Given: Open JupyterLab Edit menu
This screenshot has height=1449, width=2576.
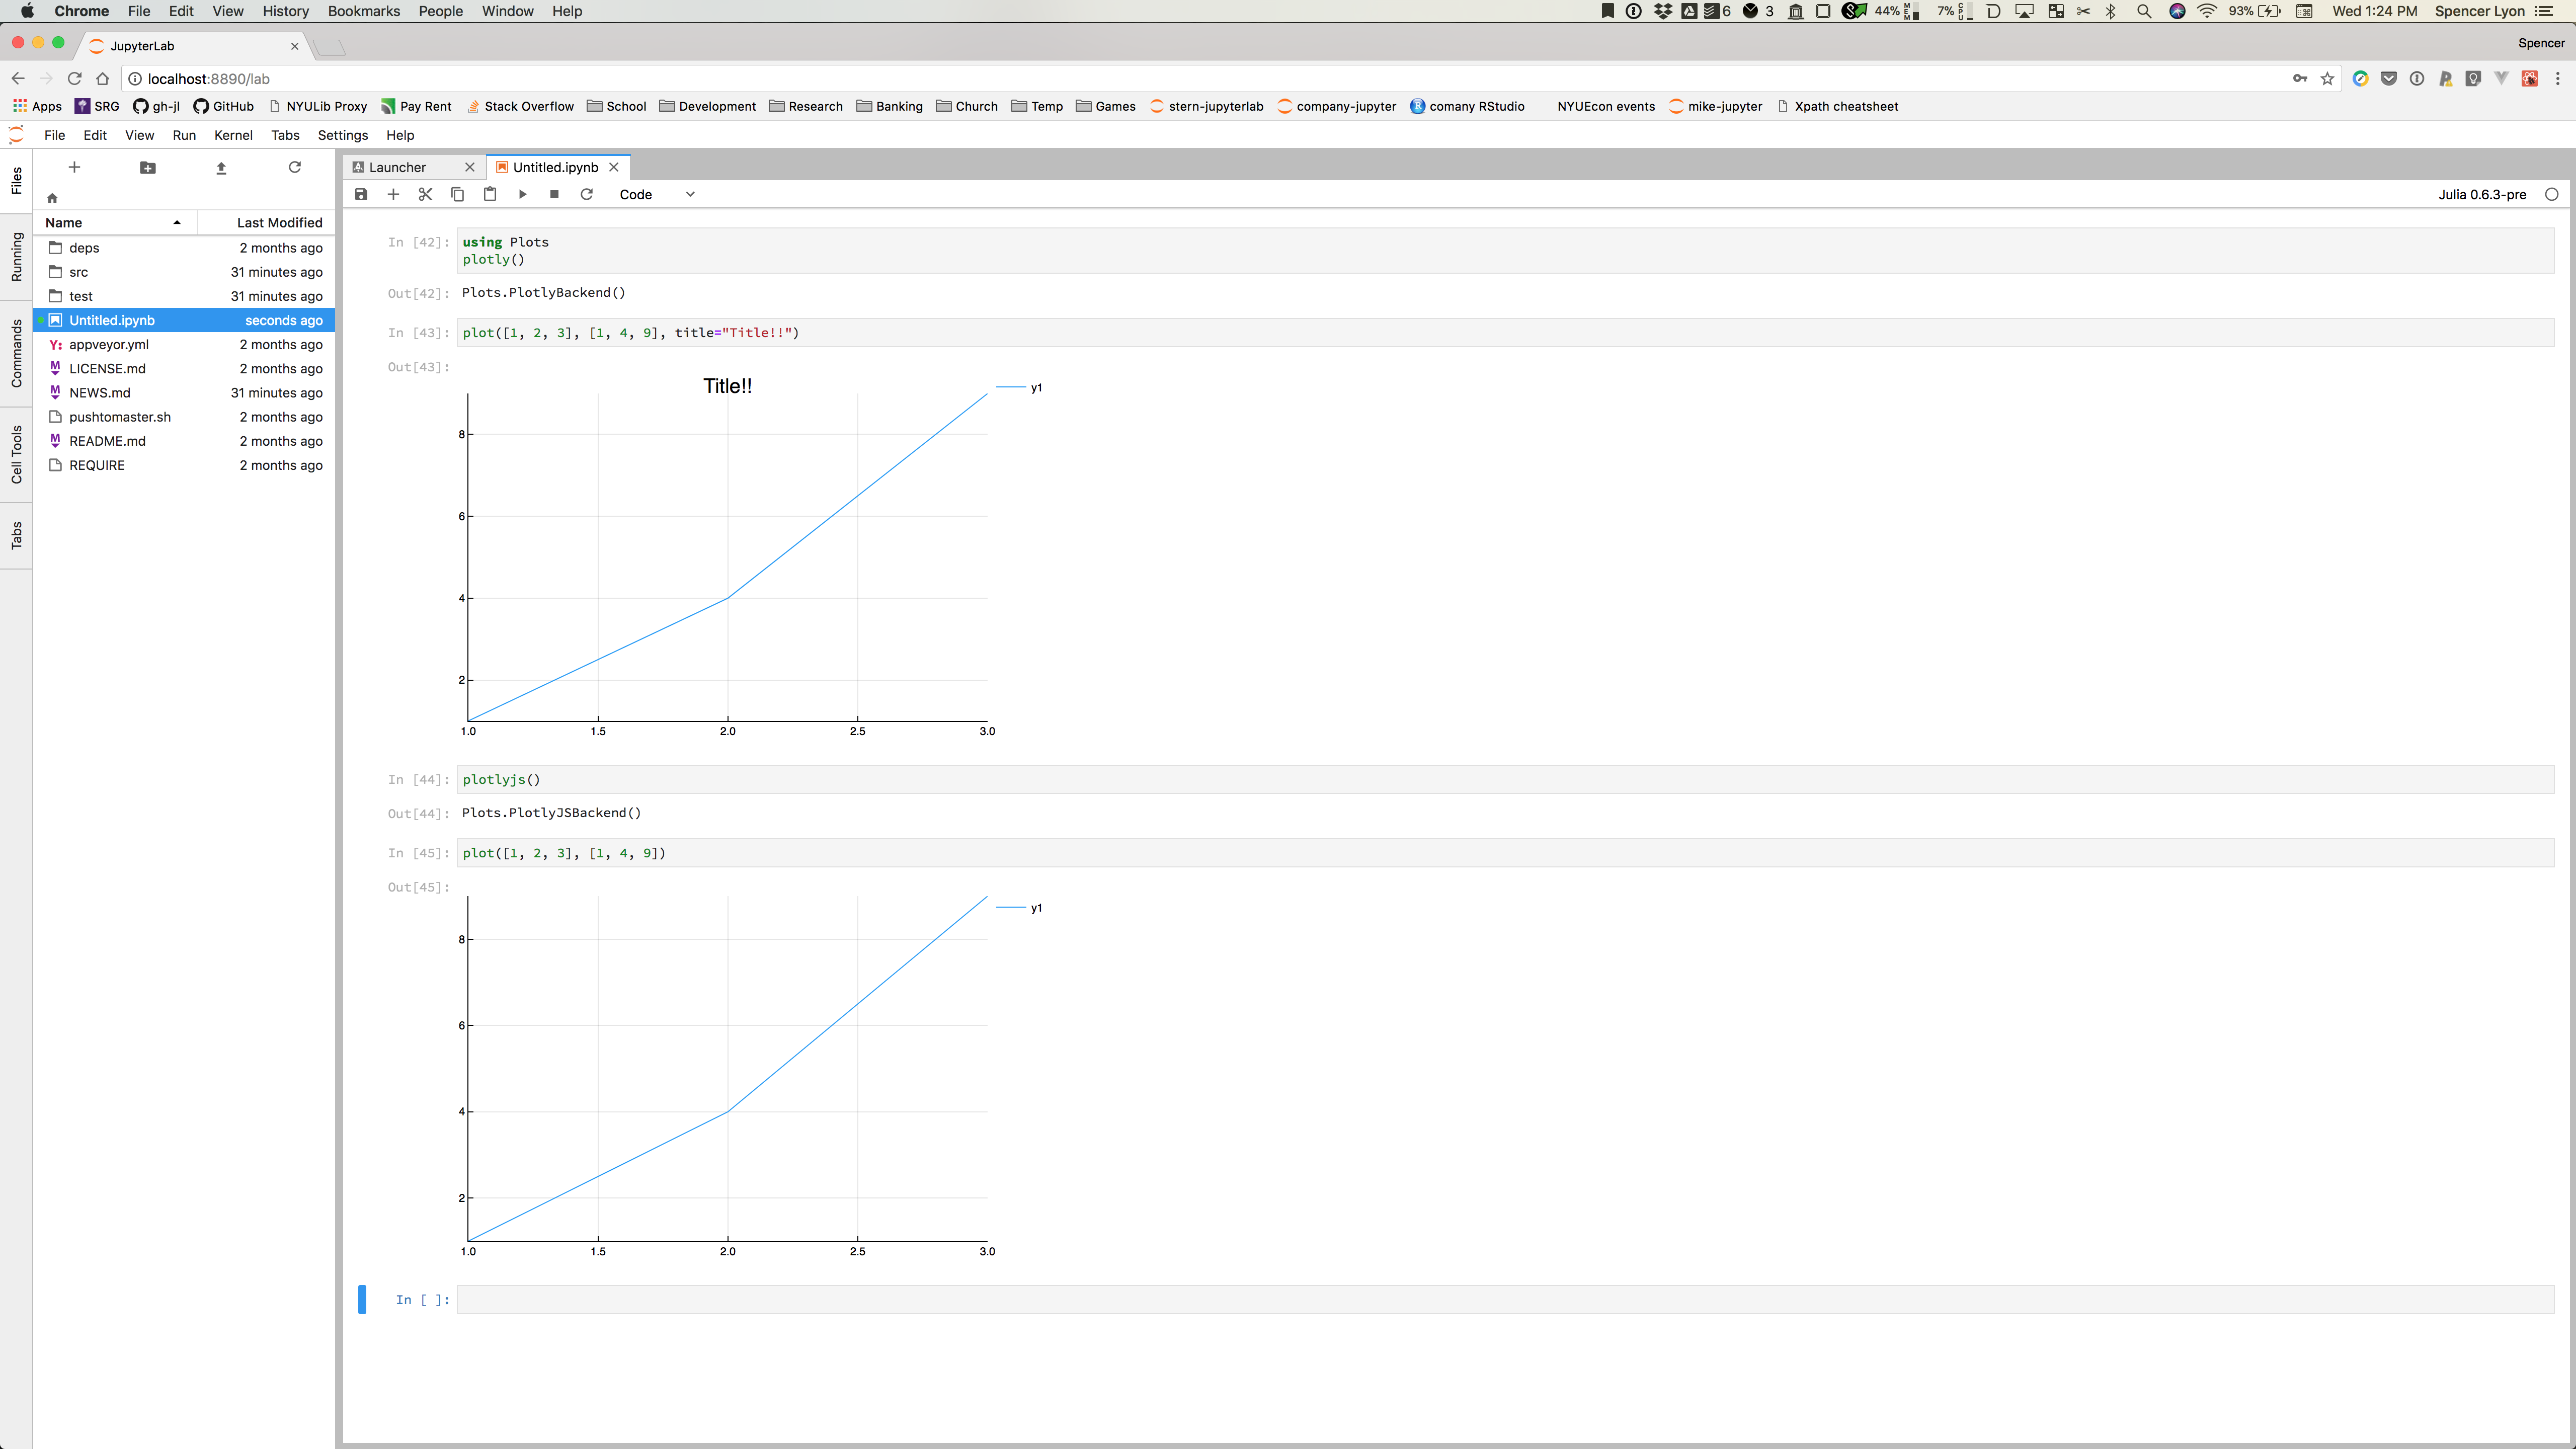Looking at the screenshot, I should click(95, 135).
